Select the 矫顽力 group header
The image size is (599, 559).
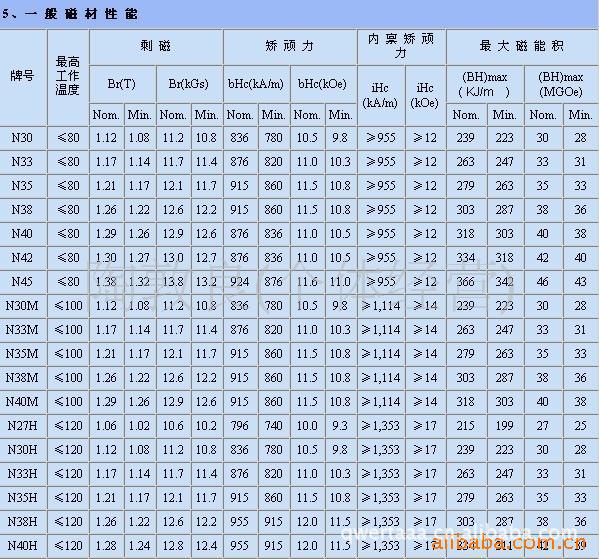click(x=290, y=47)
